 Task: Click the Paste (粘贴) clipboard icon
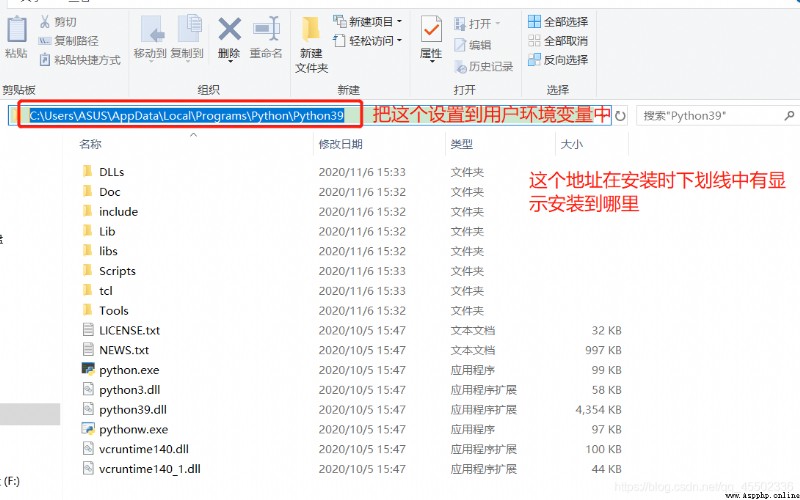pyautogui.click(x=16, y=29)
